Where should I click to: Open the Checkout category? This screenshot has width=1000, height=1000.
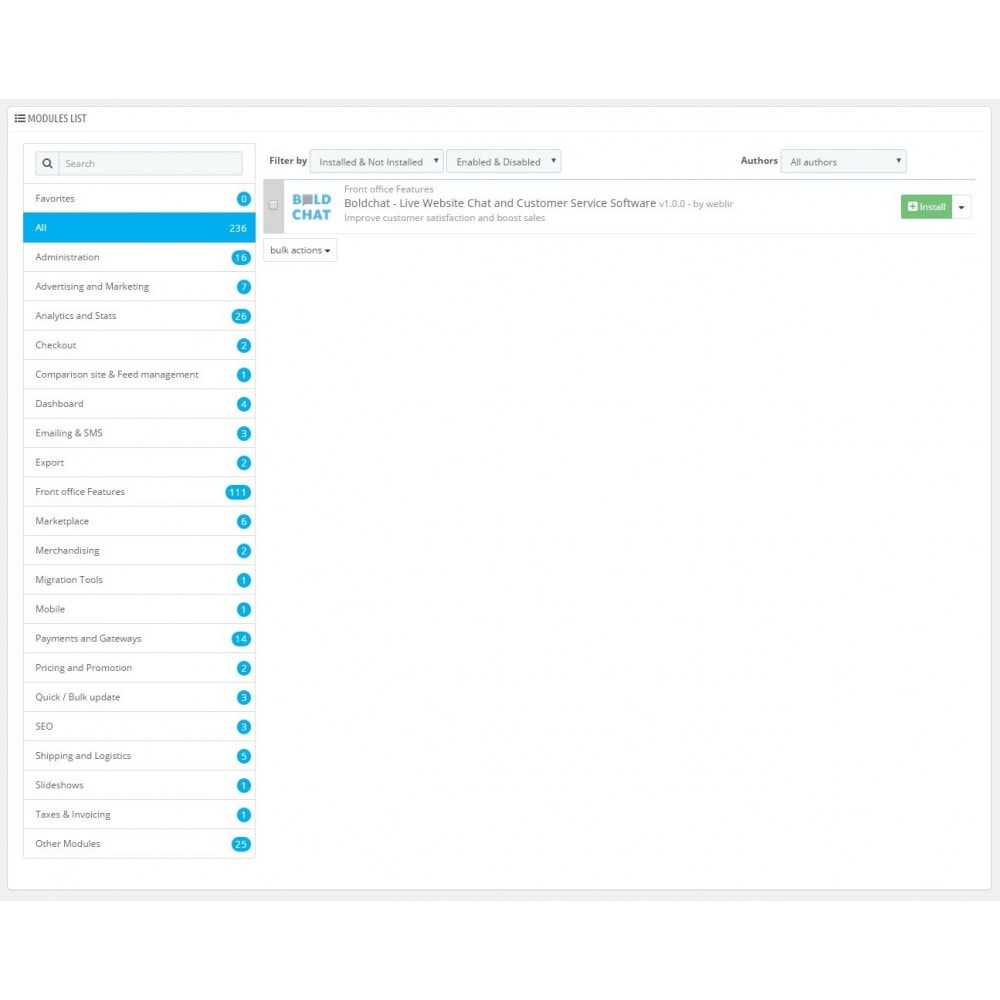tap(139, 345)
